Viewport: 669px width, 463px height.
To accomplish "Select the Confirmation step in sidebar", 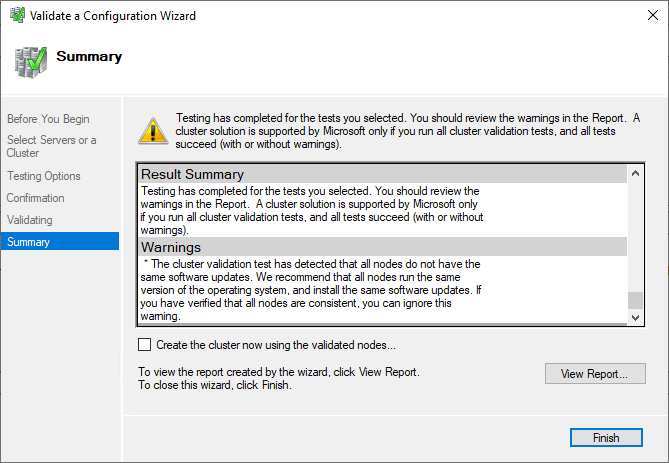I will 36,198.
